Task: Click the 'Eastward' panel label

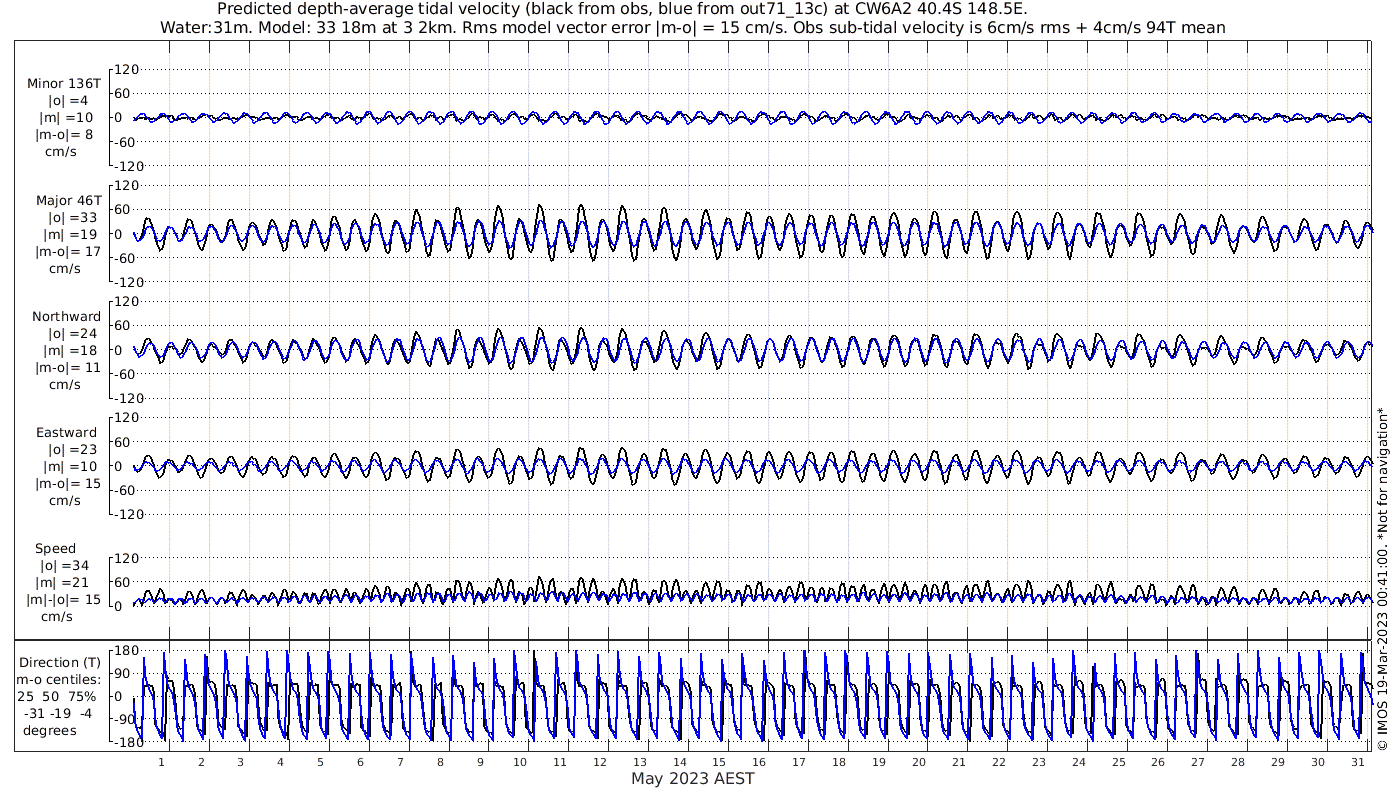Action: pos(67,433)
